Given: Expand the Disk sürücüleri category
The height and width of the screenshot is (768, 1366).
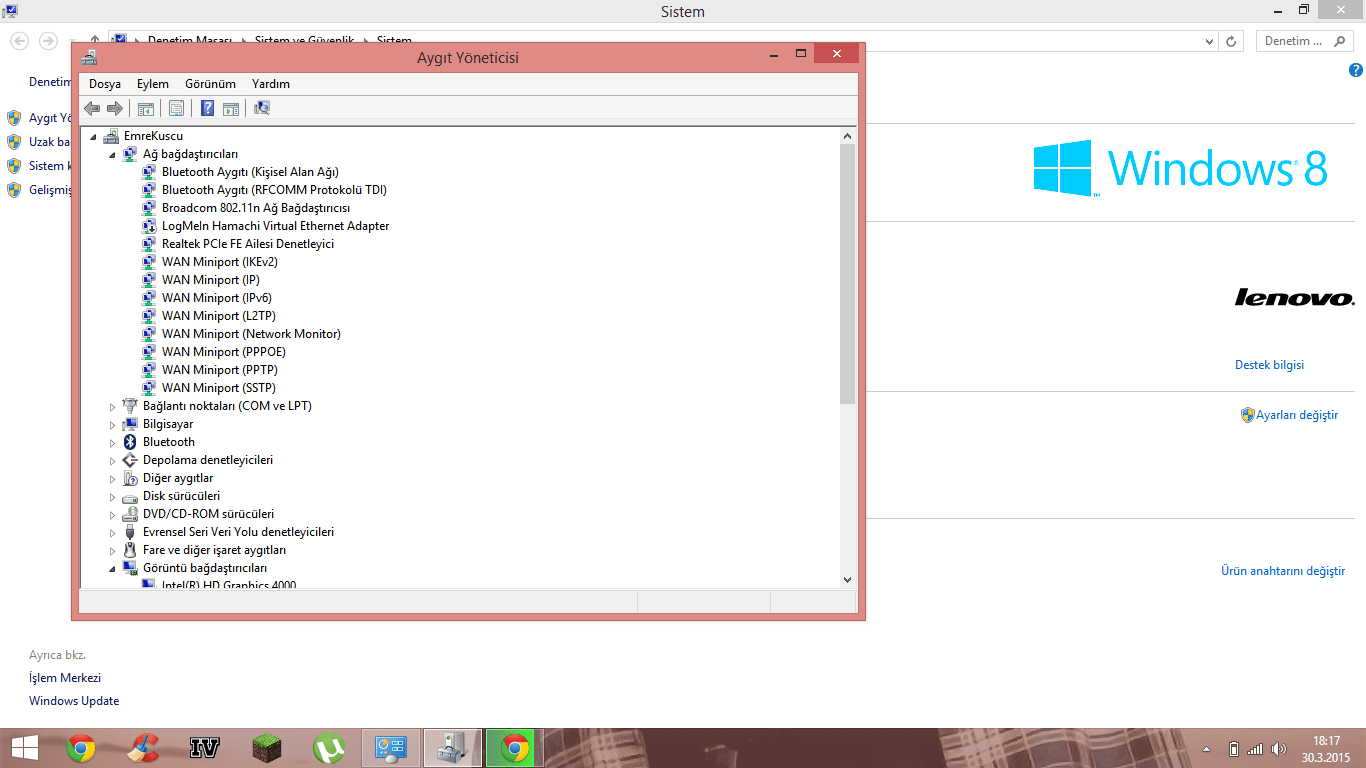Looking at the screenshot, I should point(112,496).
